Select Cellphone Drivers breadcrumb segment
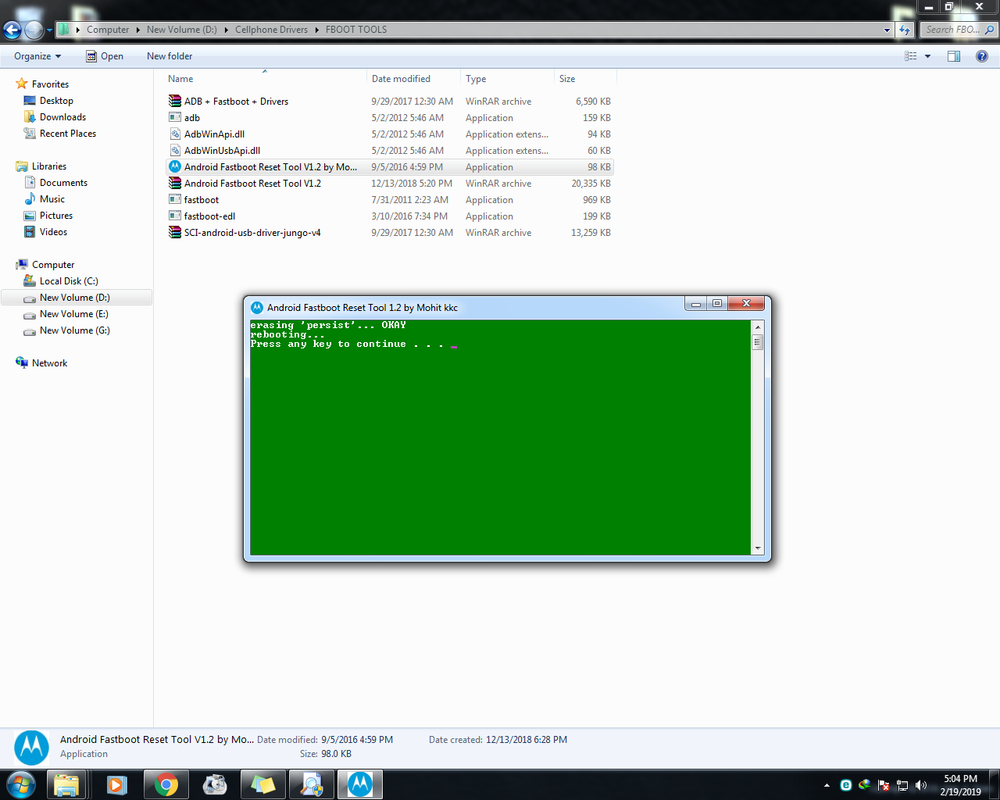The image size is (1000, 800). 271,29
